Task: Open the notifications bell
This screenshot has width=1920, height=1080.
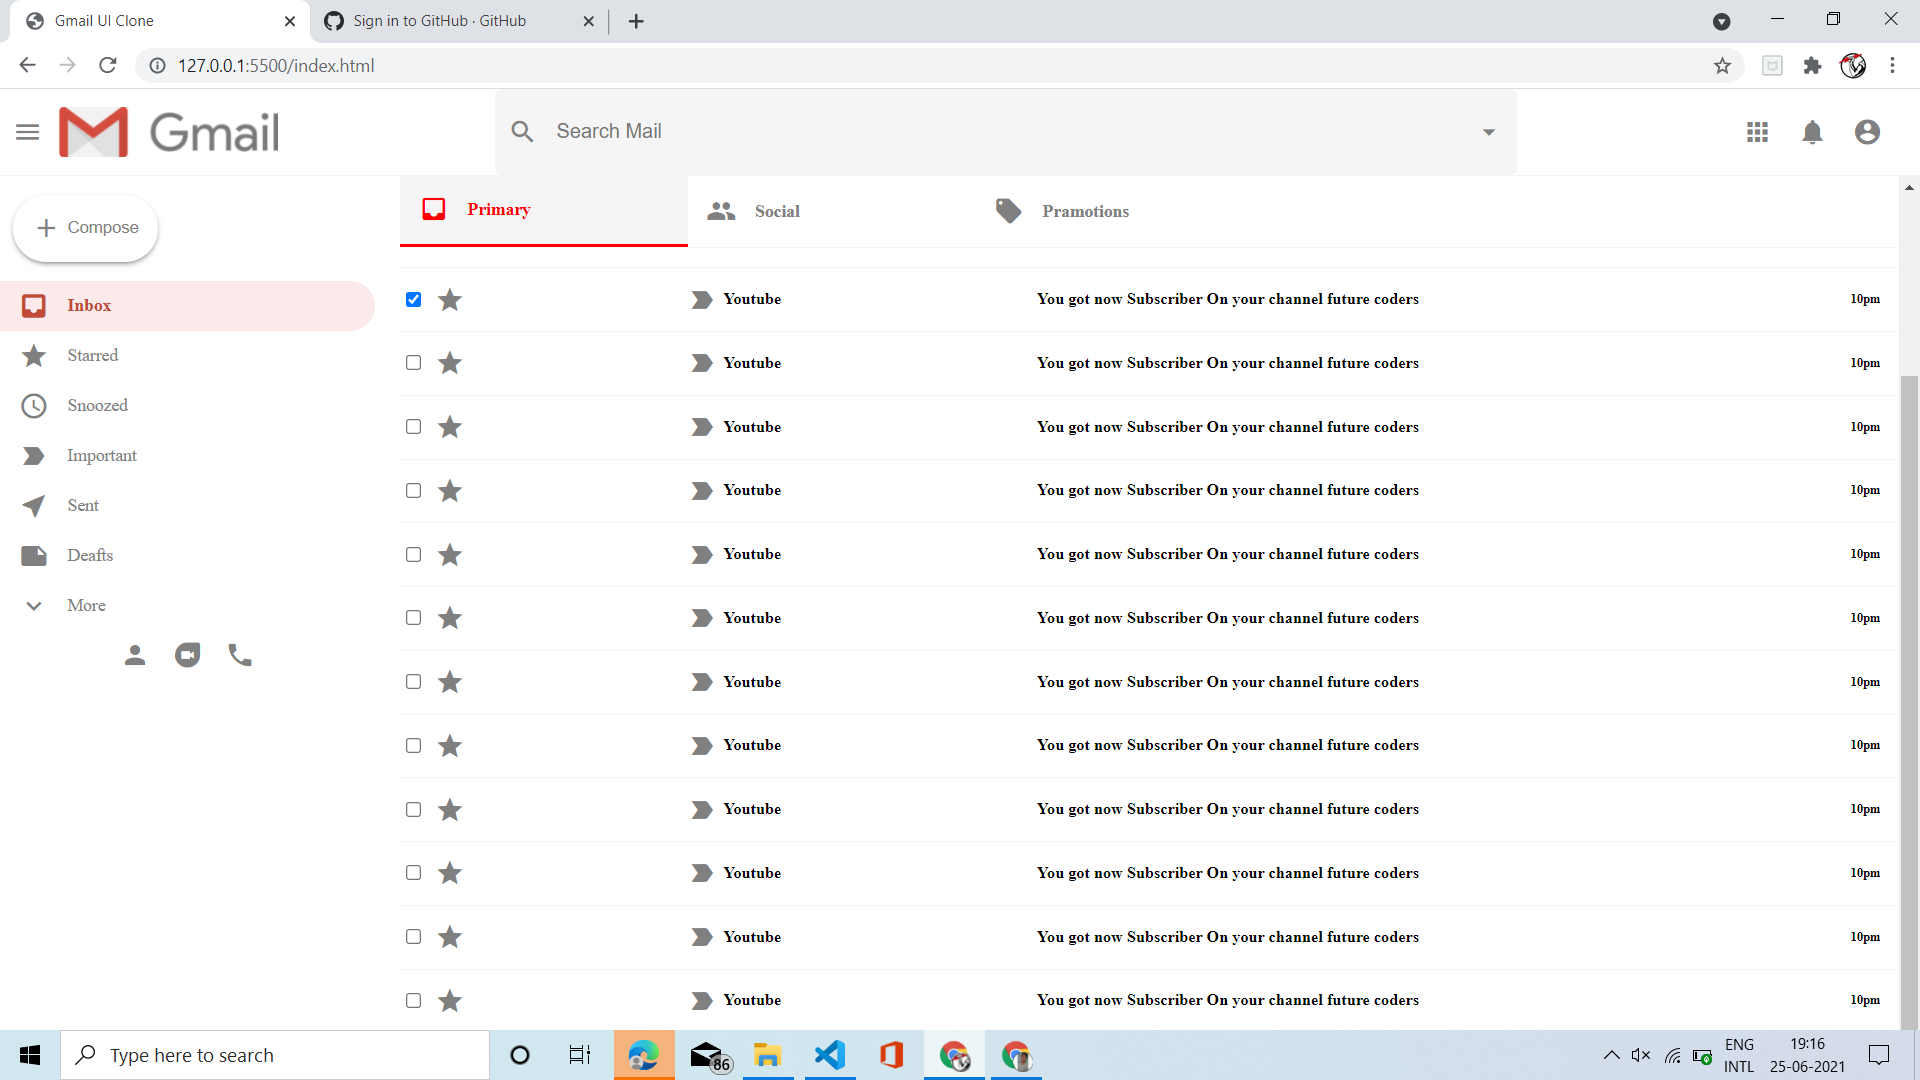Action: click(1813, 132)
